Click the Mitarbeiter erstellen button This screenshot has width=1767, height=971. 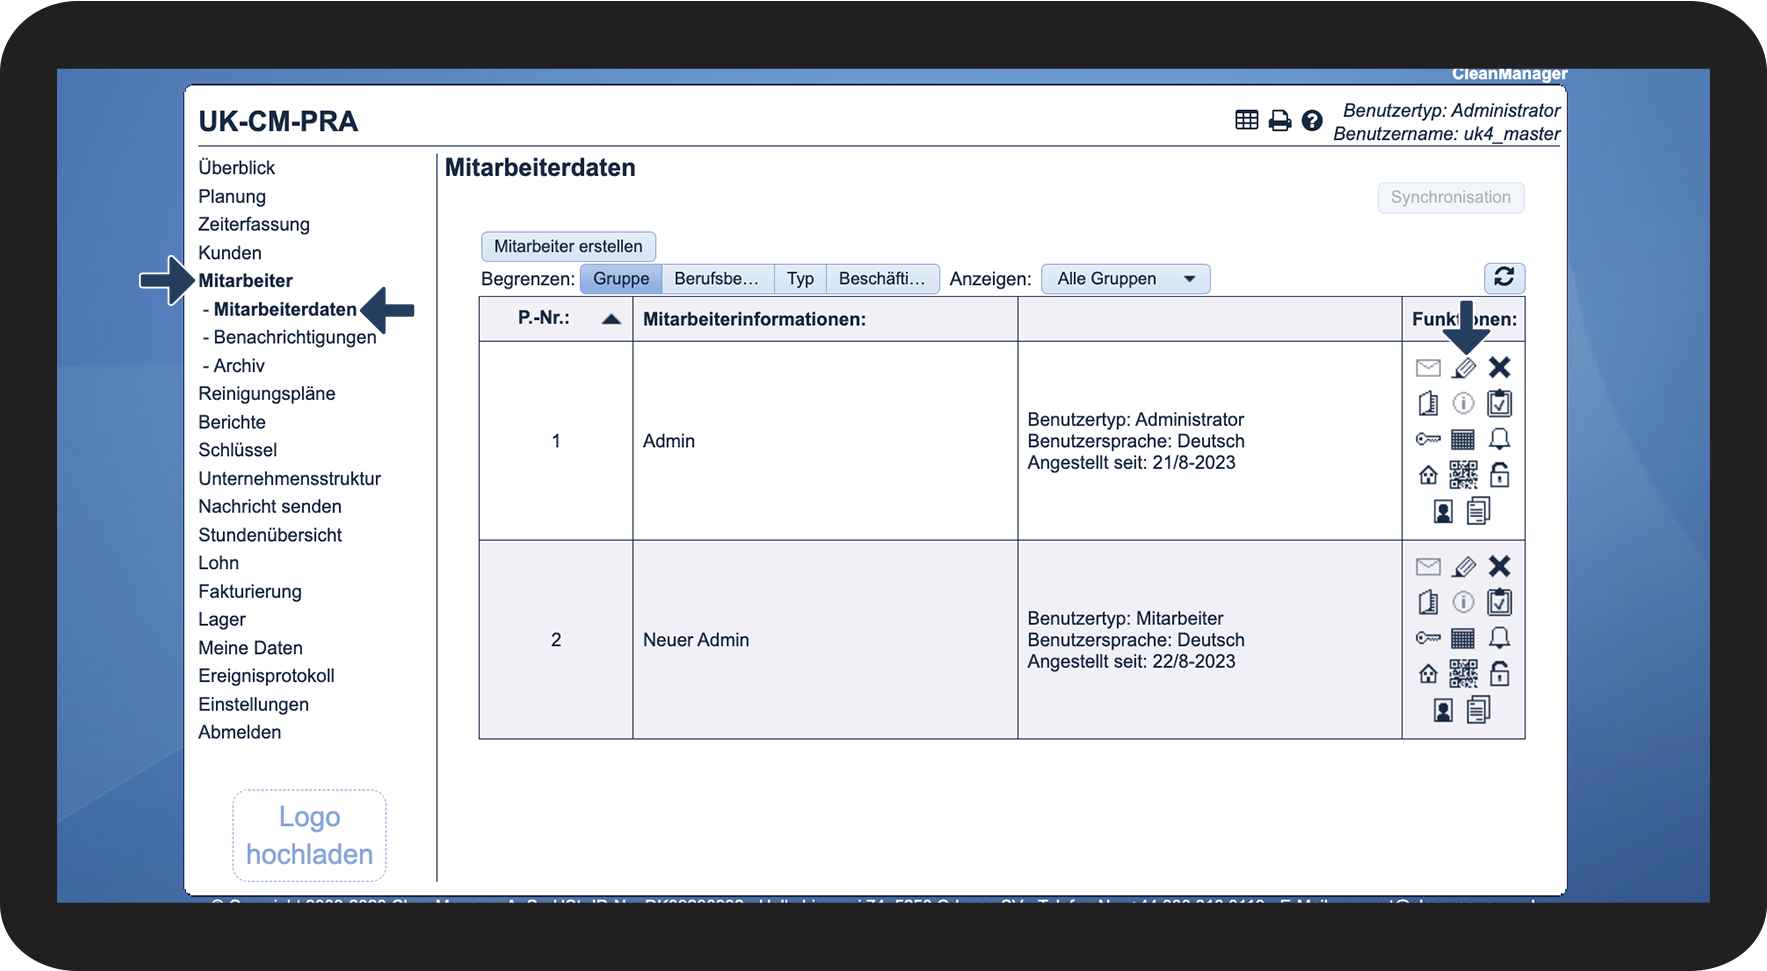click(x=568, y=246)
